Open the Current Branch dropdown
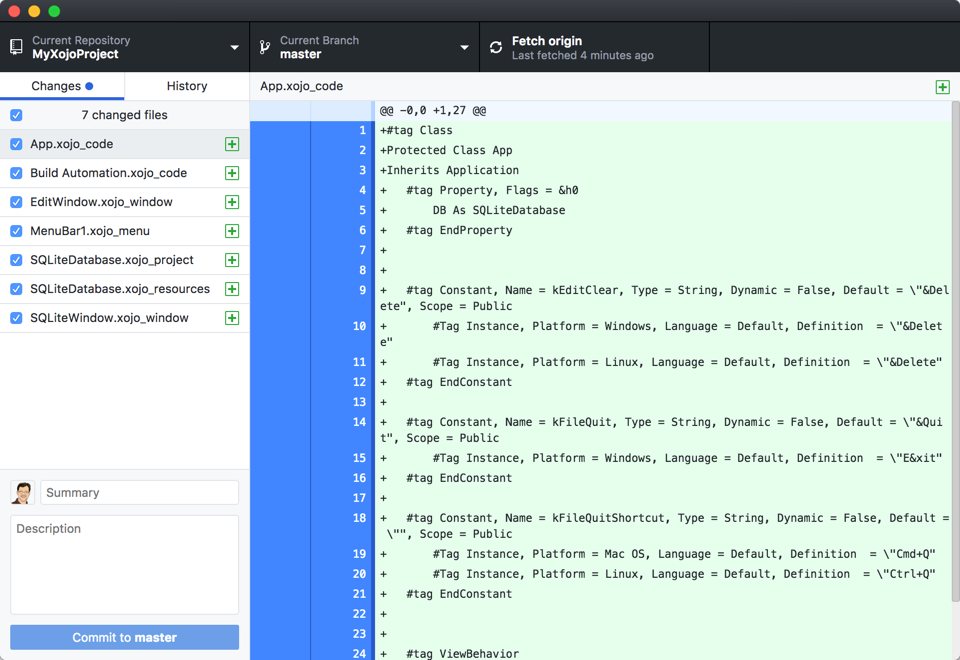The image size is (960, 660). point(463,47)
